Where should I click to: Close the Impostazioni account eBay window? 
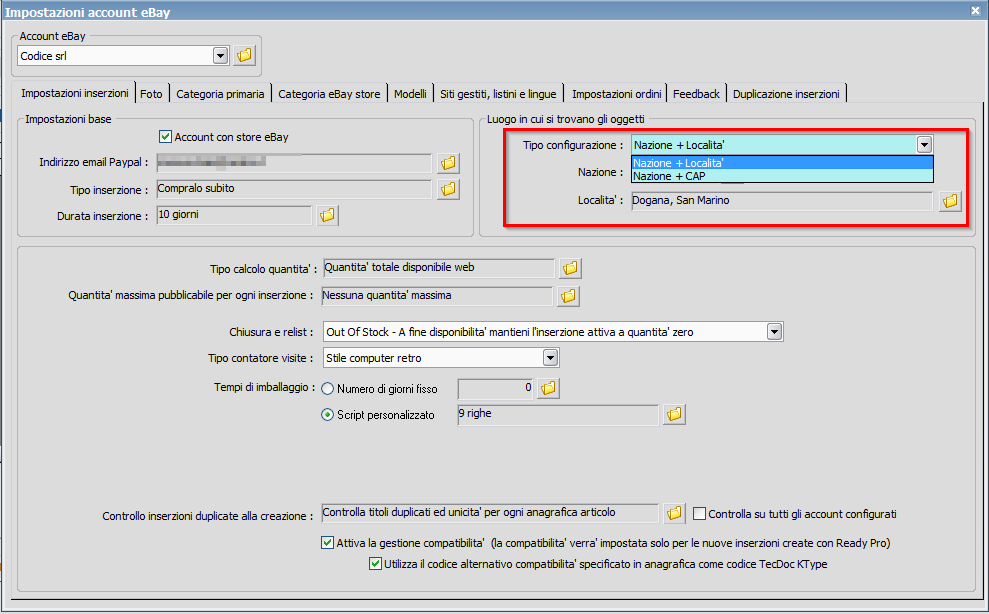pos(974,11)
